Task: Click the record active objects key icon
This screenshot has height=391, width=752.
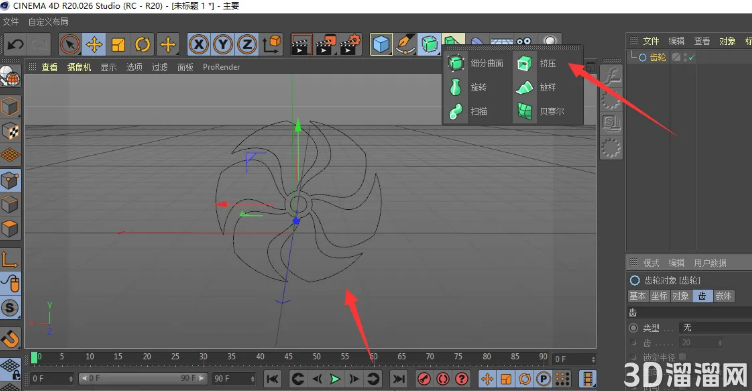Action: tap(424, 379)
